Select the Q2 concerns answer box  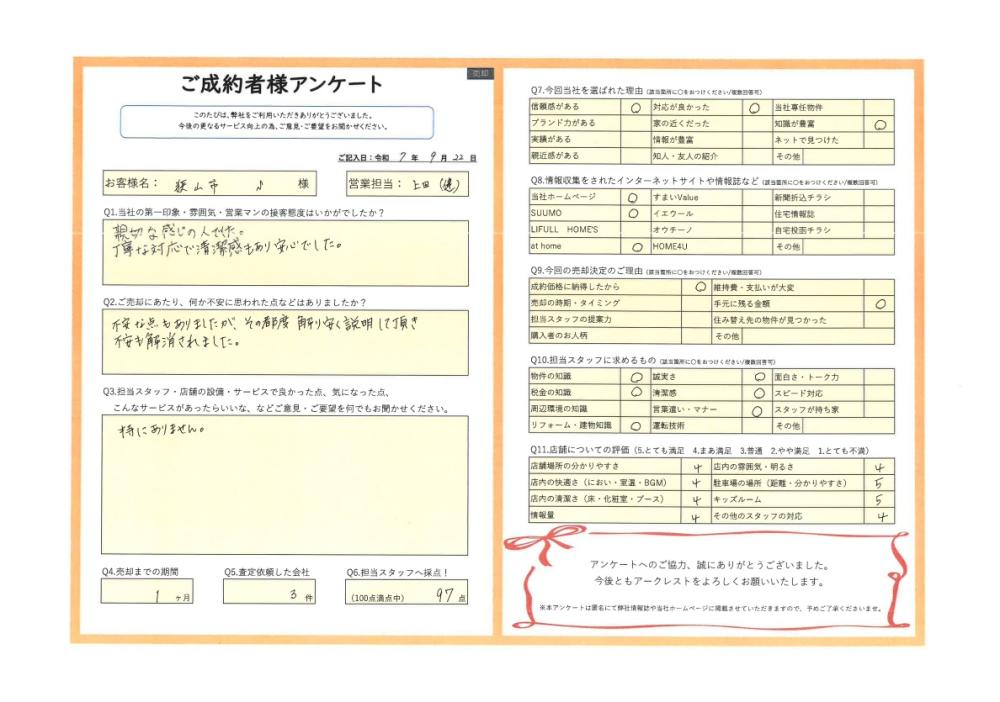click(284, 342)
